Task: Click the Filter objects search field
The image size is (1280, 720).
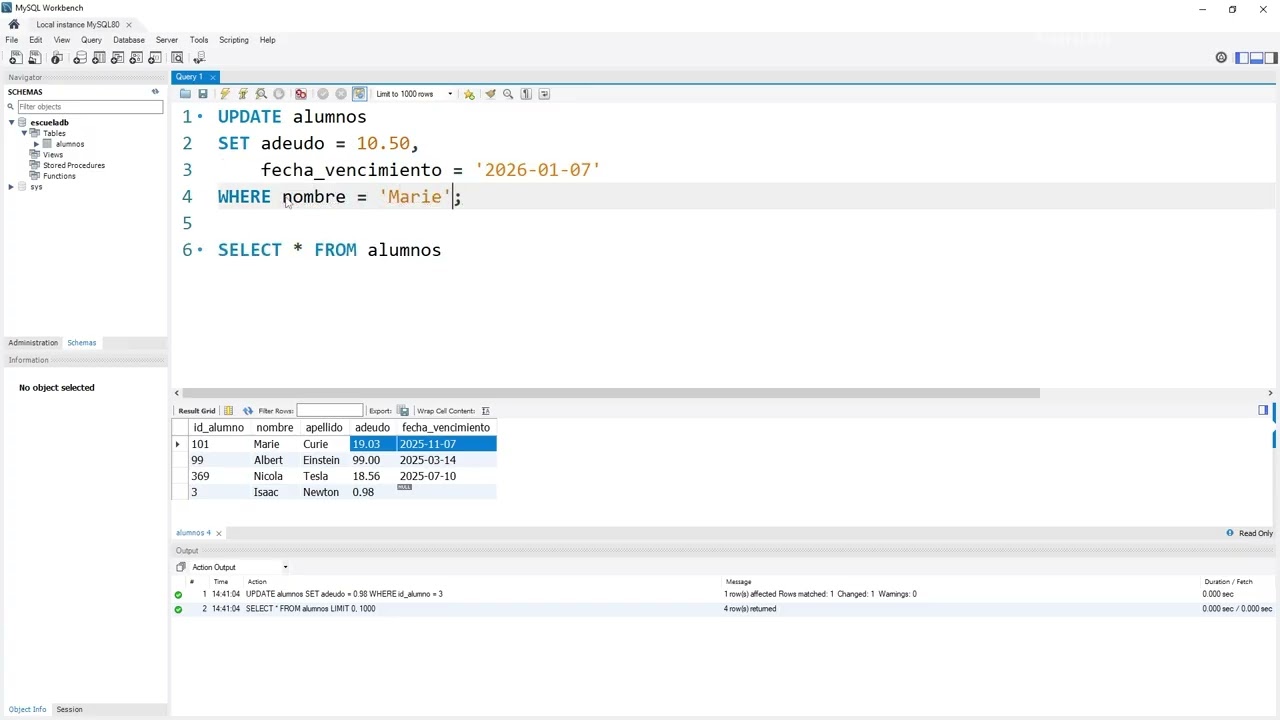Action: point(89,107)
